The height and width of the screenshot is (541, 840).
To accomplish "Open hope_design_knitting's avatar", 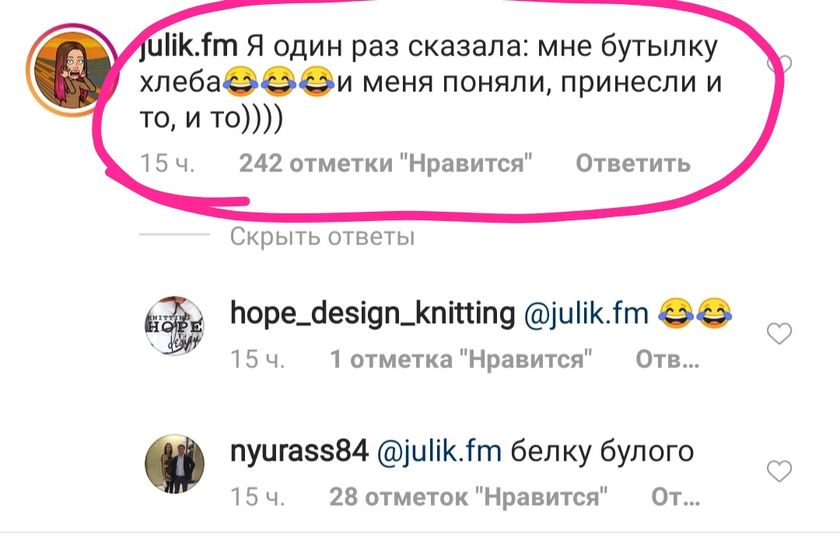I will point(175,326).
